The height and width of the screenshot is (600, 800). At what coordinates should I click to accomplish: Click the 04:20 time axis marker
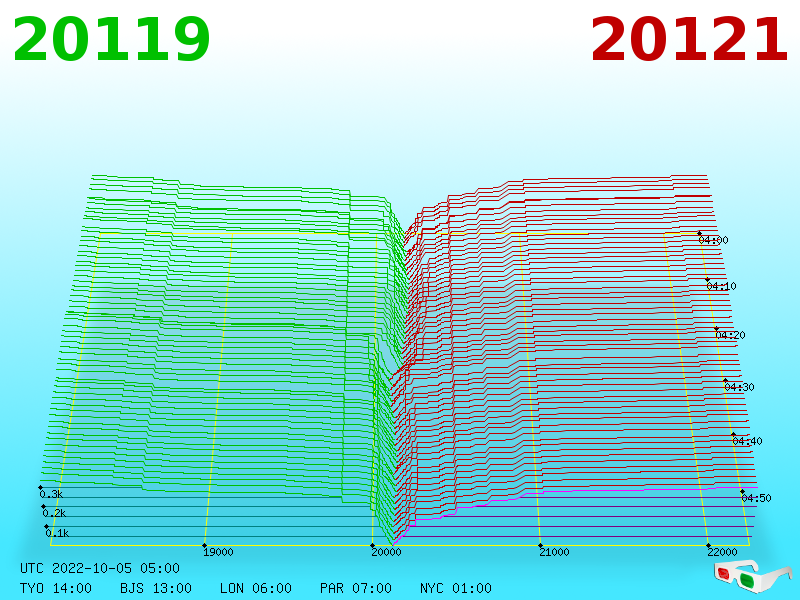point(731,335)
